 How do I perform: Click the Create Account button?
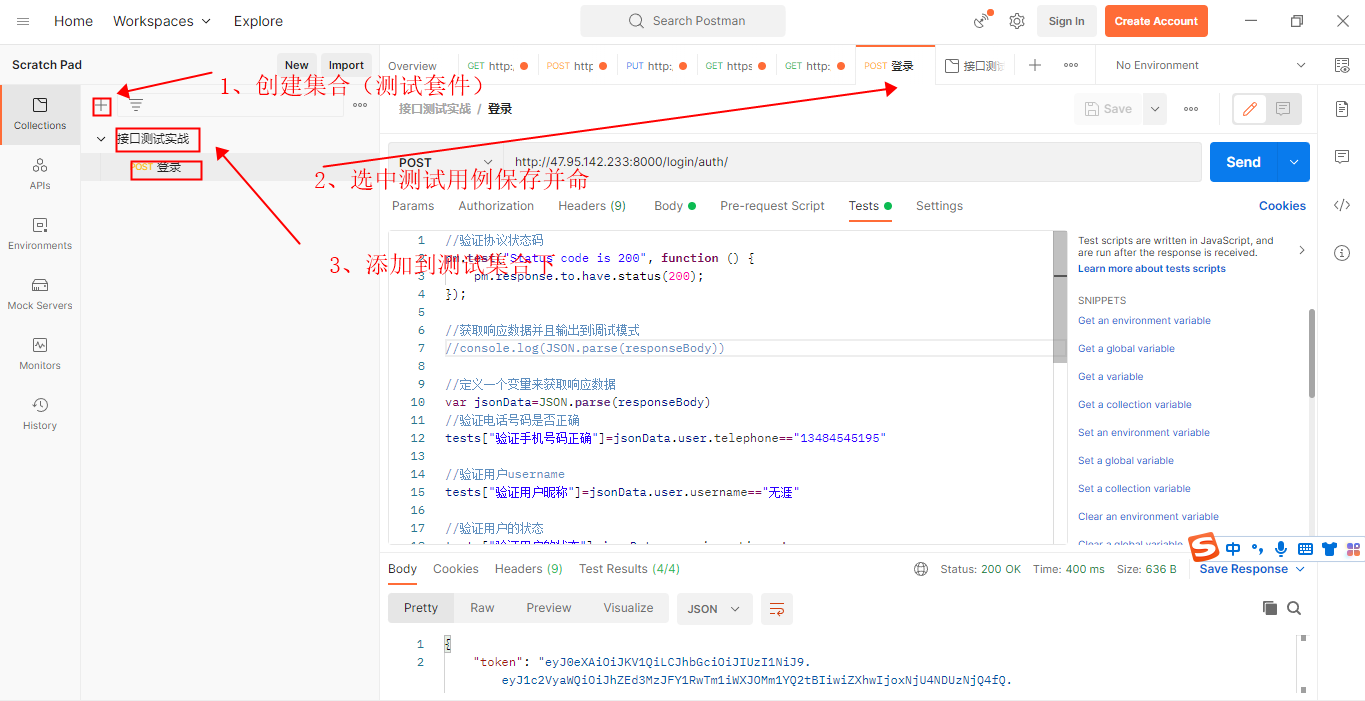(1156, 21)
